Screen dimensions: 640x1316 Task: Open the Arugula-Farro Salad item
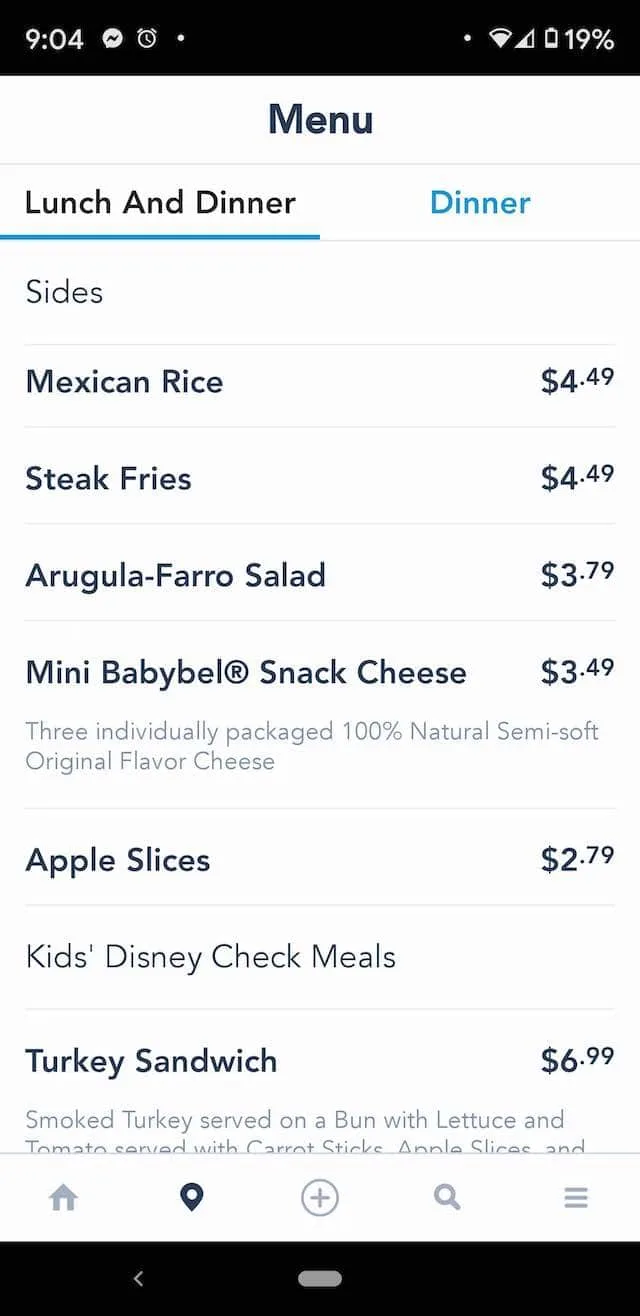[320, 575]
